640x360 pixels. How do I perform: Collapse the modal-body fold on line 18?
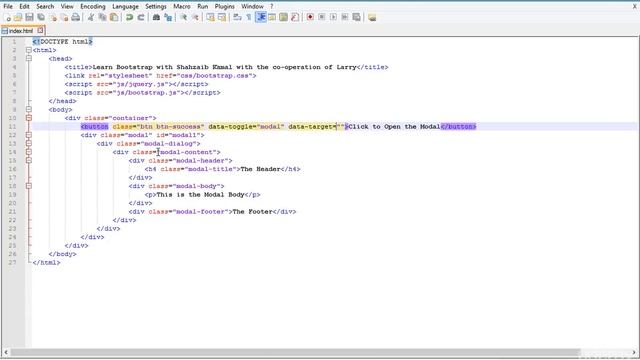click(29, 186)
